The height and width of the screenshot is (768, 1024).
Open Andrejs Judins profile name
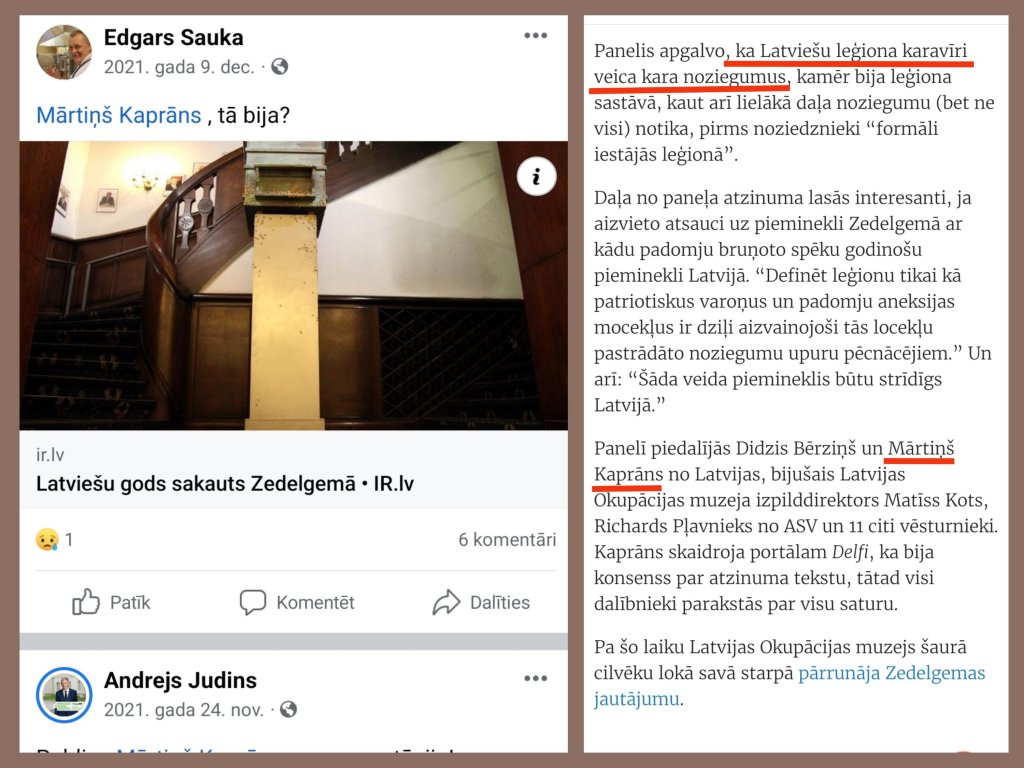[180, 680]
